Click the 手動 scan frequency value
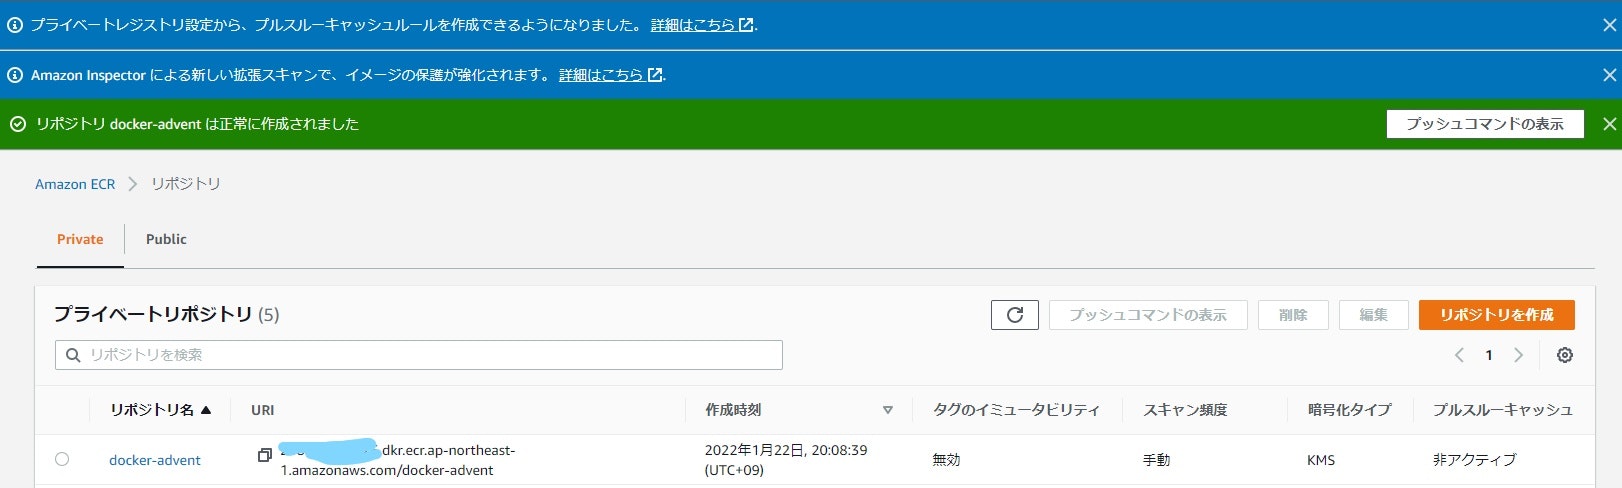The height and width of the screenshot is (488, 1622). pos(1157,460)
